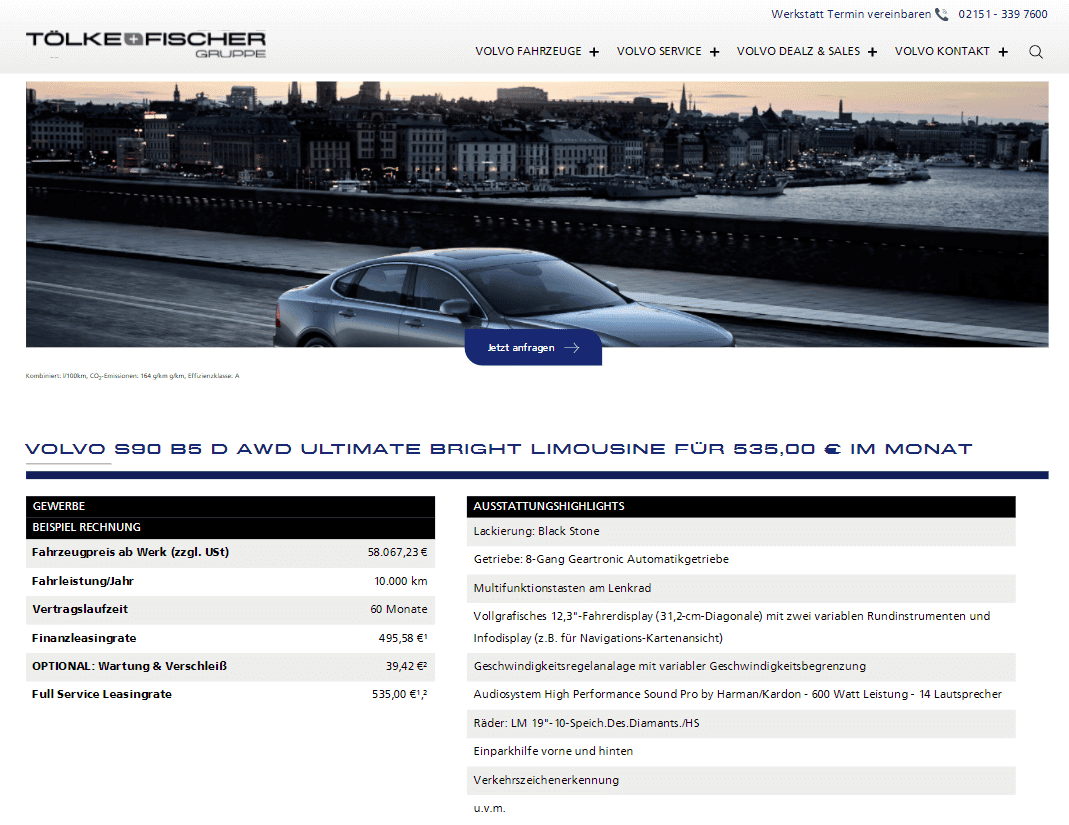Click the phone icon beside Werkstatt Termin
The height and width of the screenshot is (825, 1069).
pyautogui.click(x=942, y=14)
